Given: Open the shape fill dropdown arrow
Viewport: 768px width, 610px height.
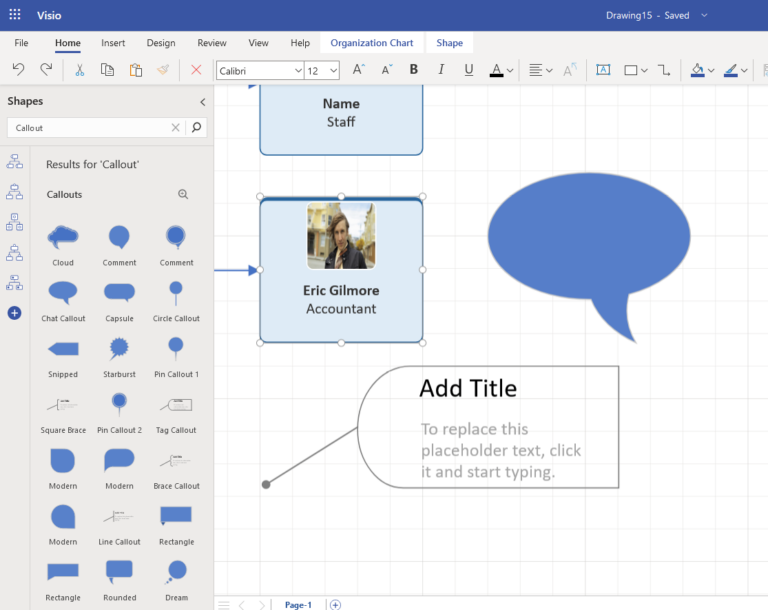Looking at the screenshot, I should [711, 71].
